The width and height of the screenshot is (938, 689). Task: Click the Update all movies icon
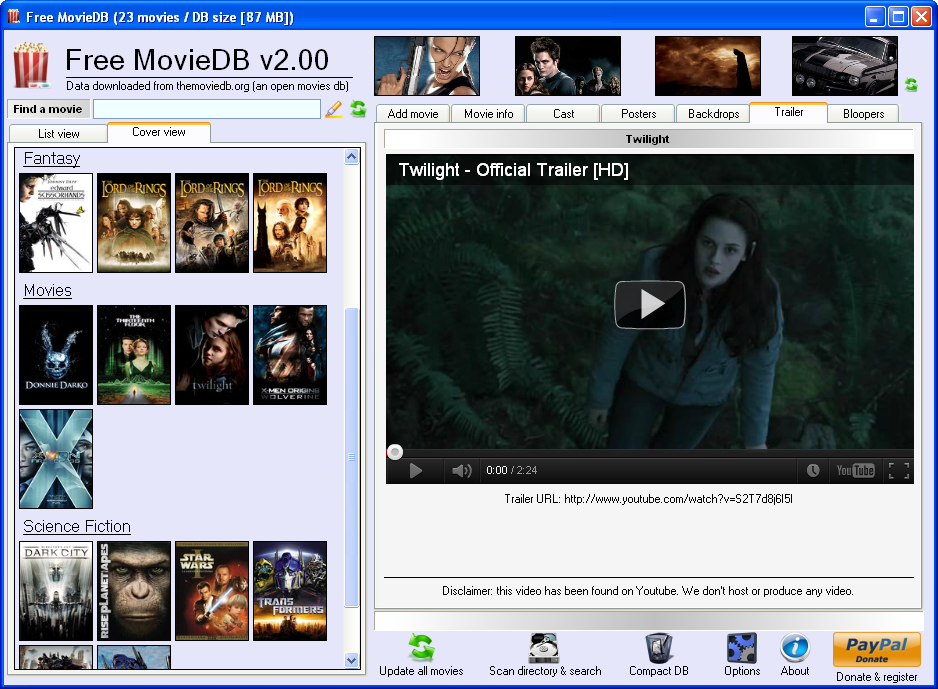tap(421, 648)
